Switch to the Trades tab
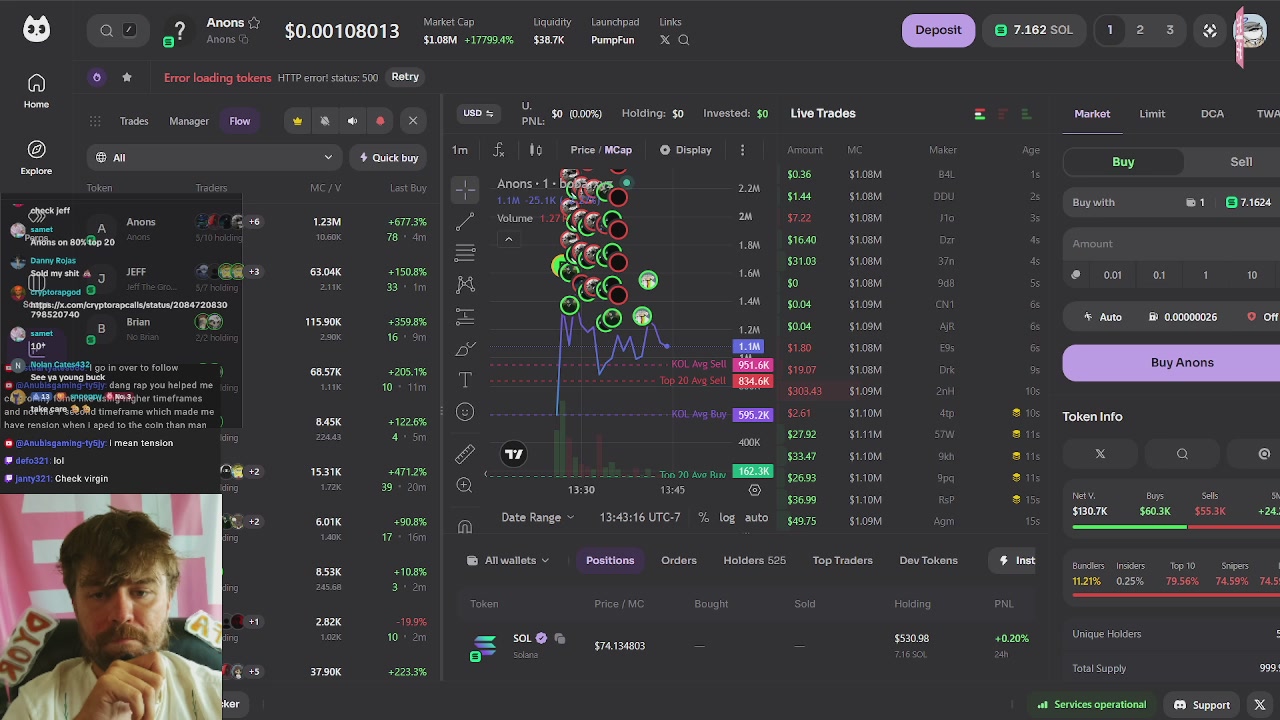 point(134,121)
